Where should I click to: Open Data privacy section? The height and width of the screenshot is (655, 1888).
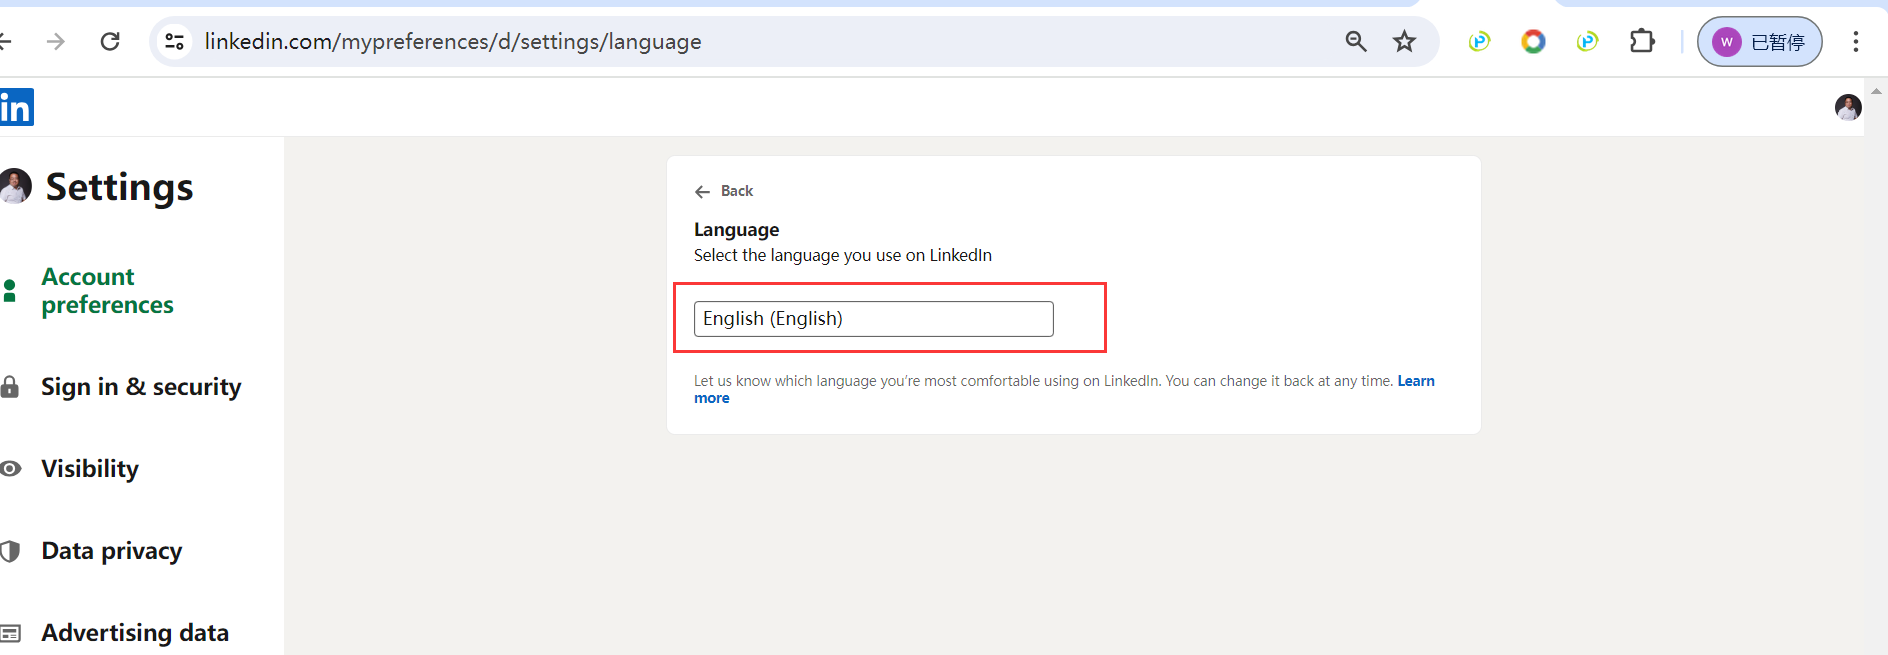(x=112, y=551)
